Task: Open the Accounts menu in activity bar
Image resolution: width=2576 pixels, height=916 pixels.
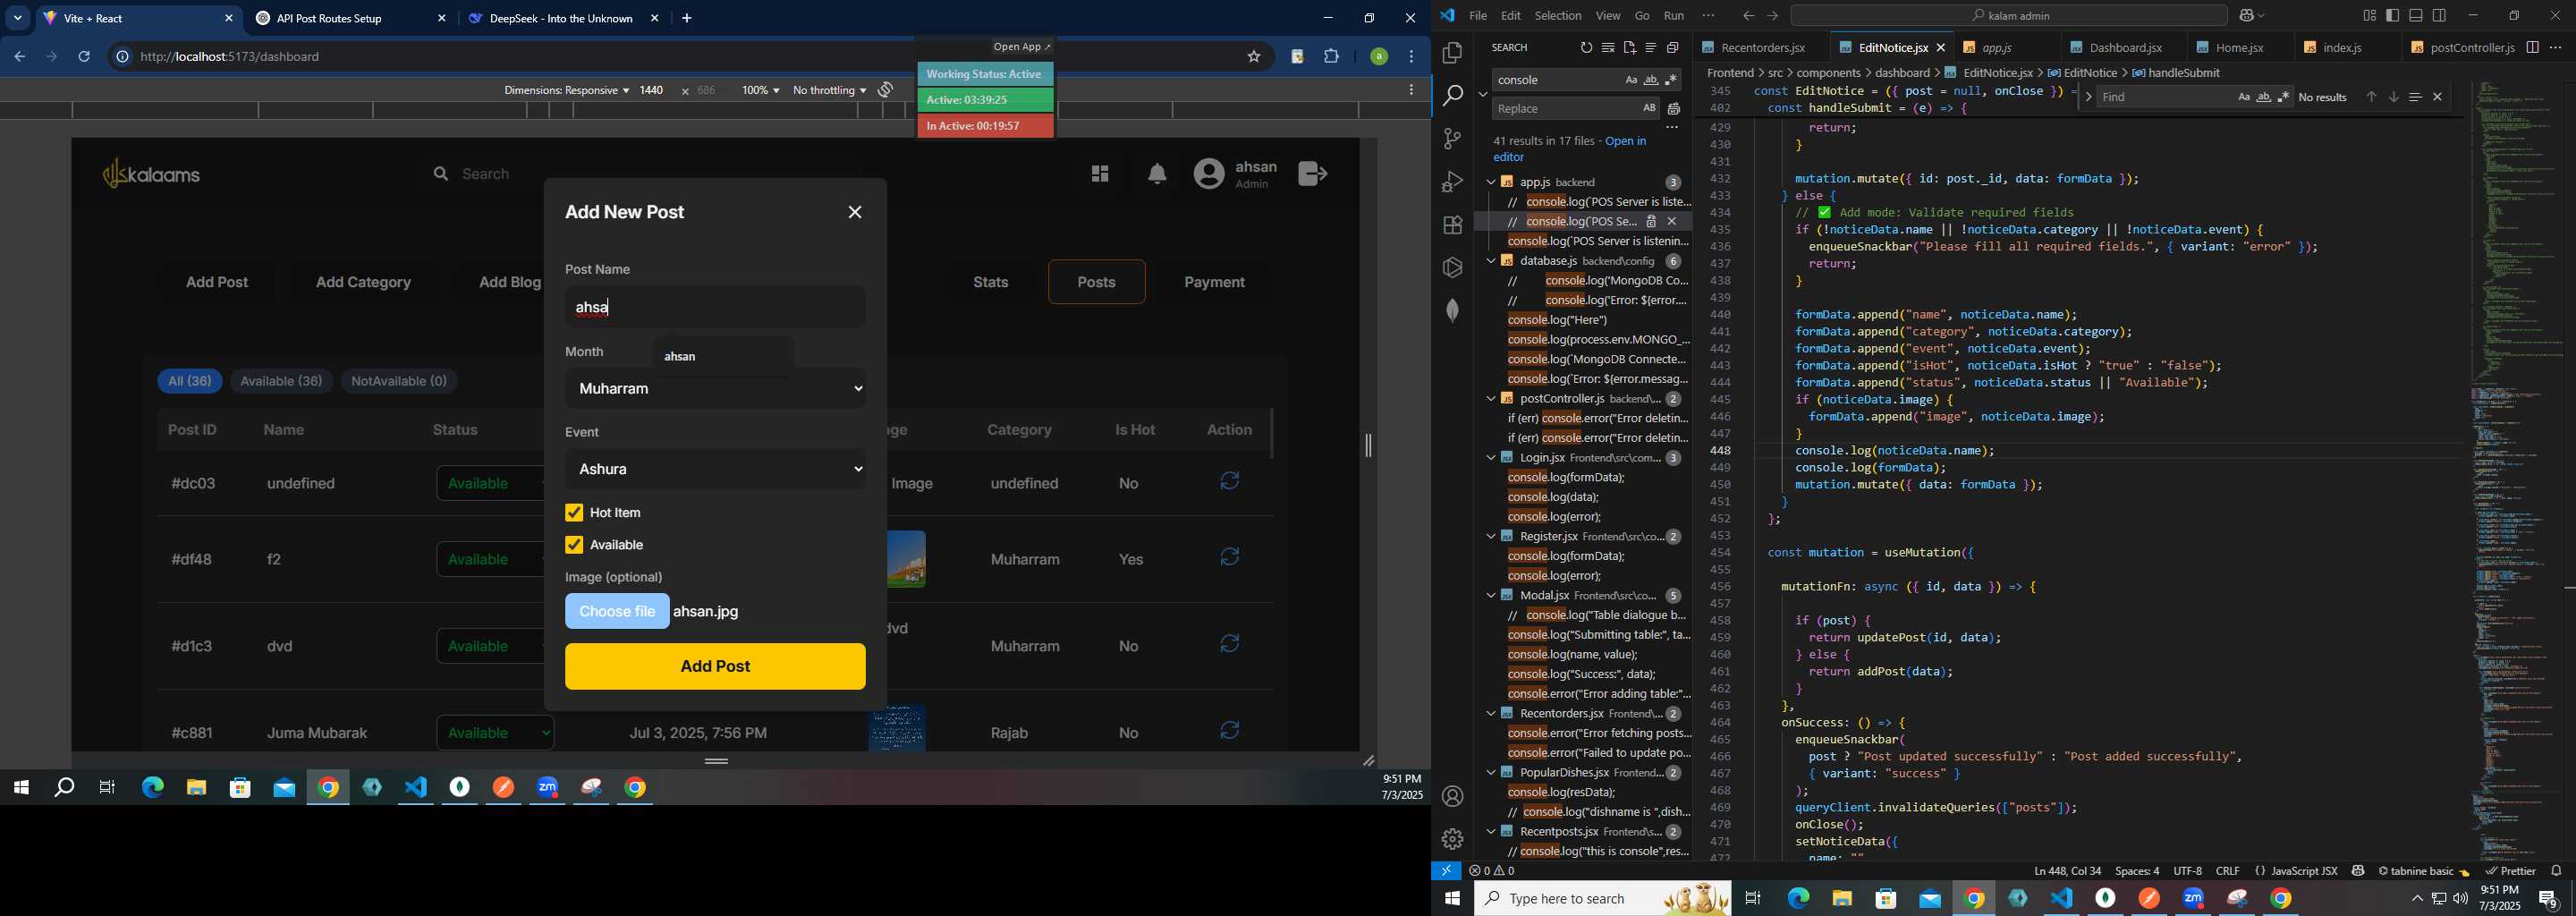Action: [1452, 796]
